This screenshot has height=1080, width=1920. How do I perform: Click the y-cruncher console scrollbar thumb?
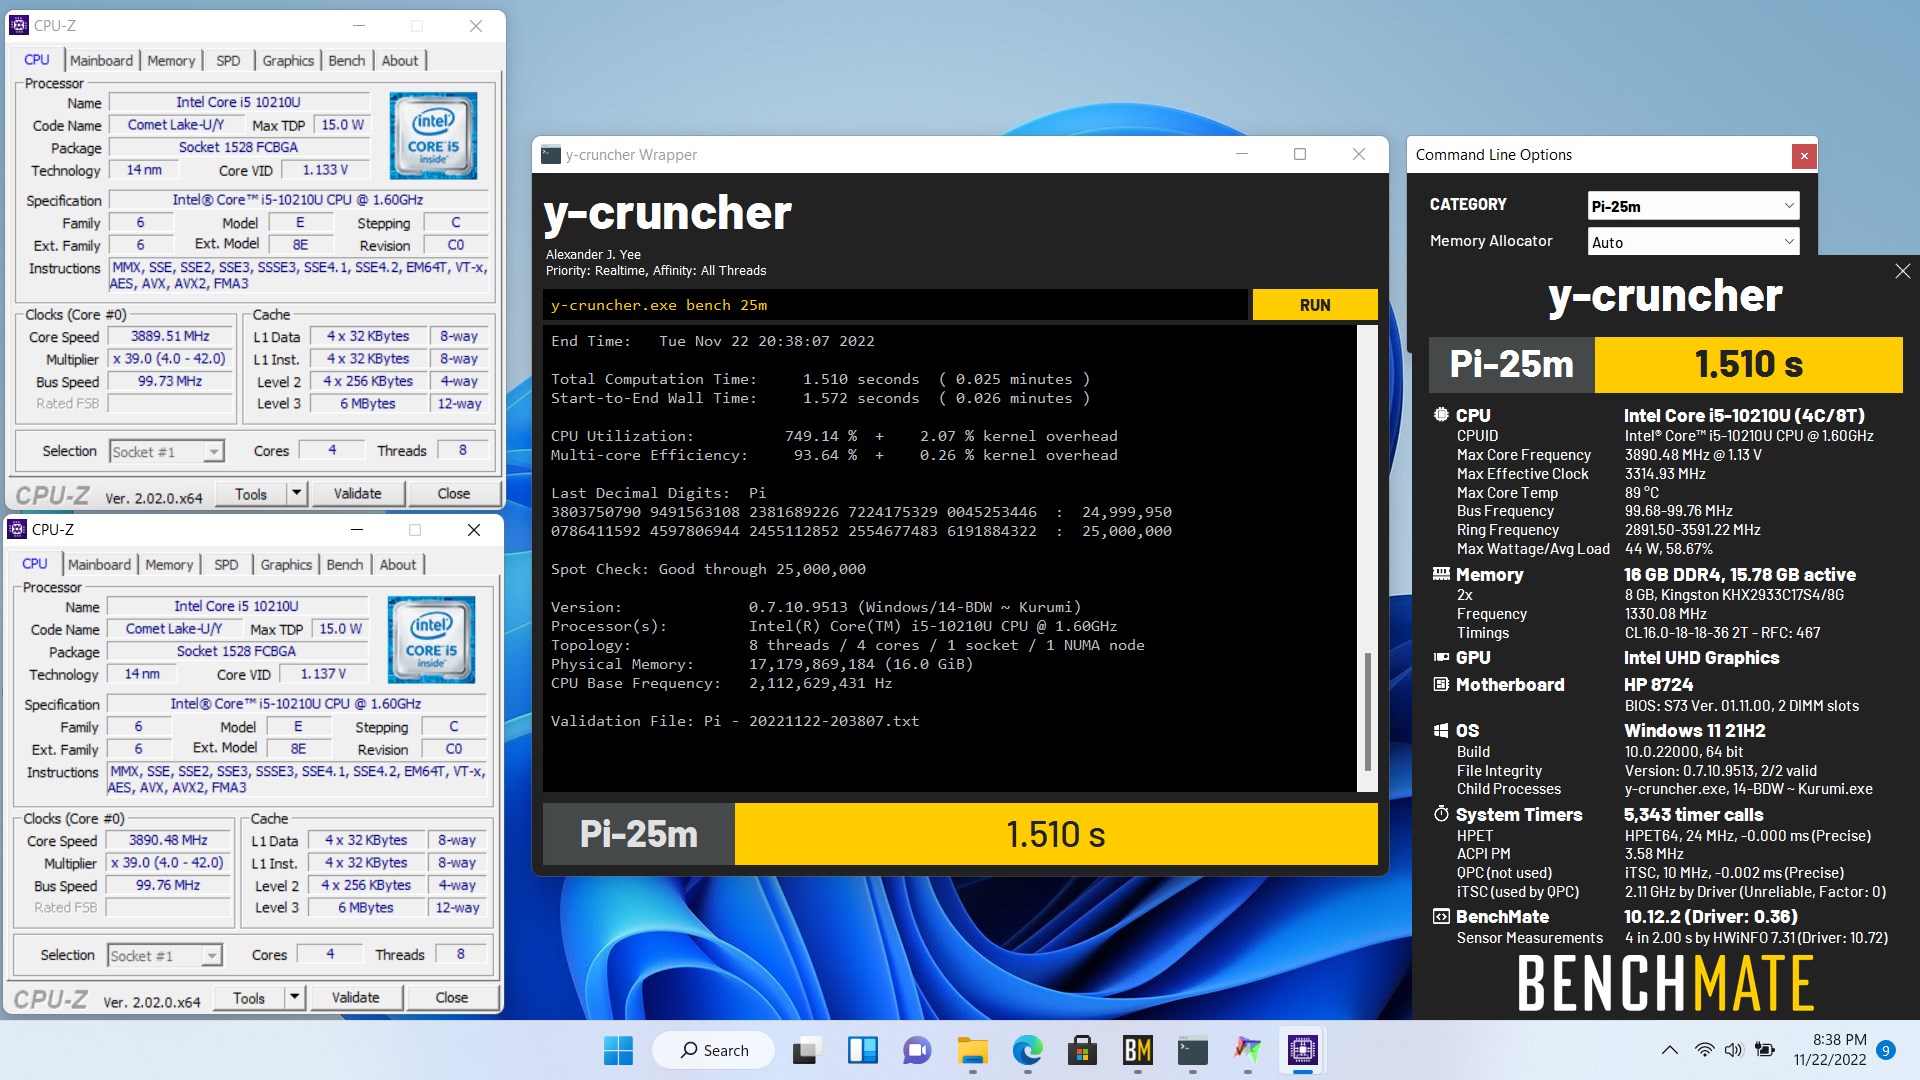click(x=1367, y=710)
